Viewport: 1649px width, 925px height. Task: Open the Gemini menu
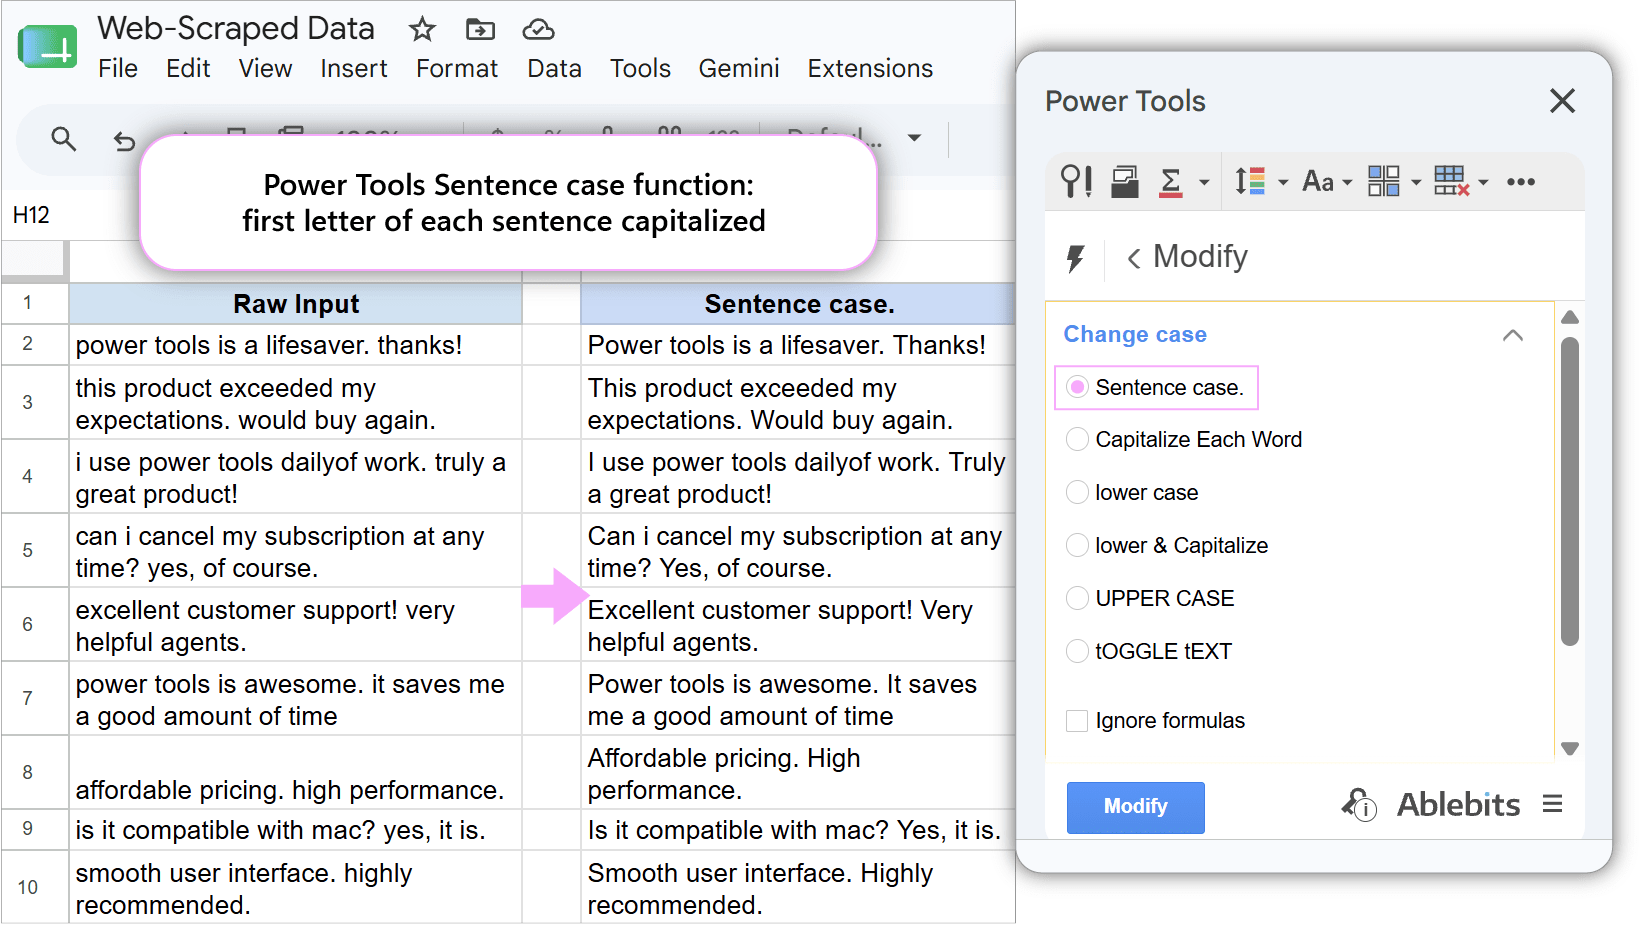click(x=739, y=68)
